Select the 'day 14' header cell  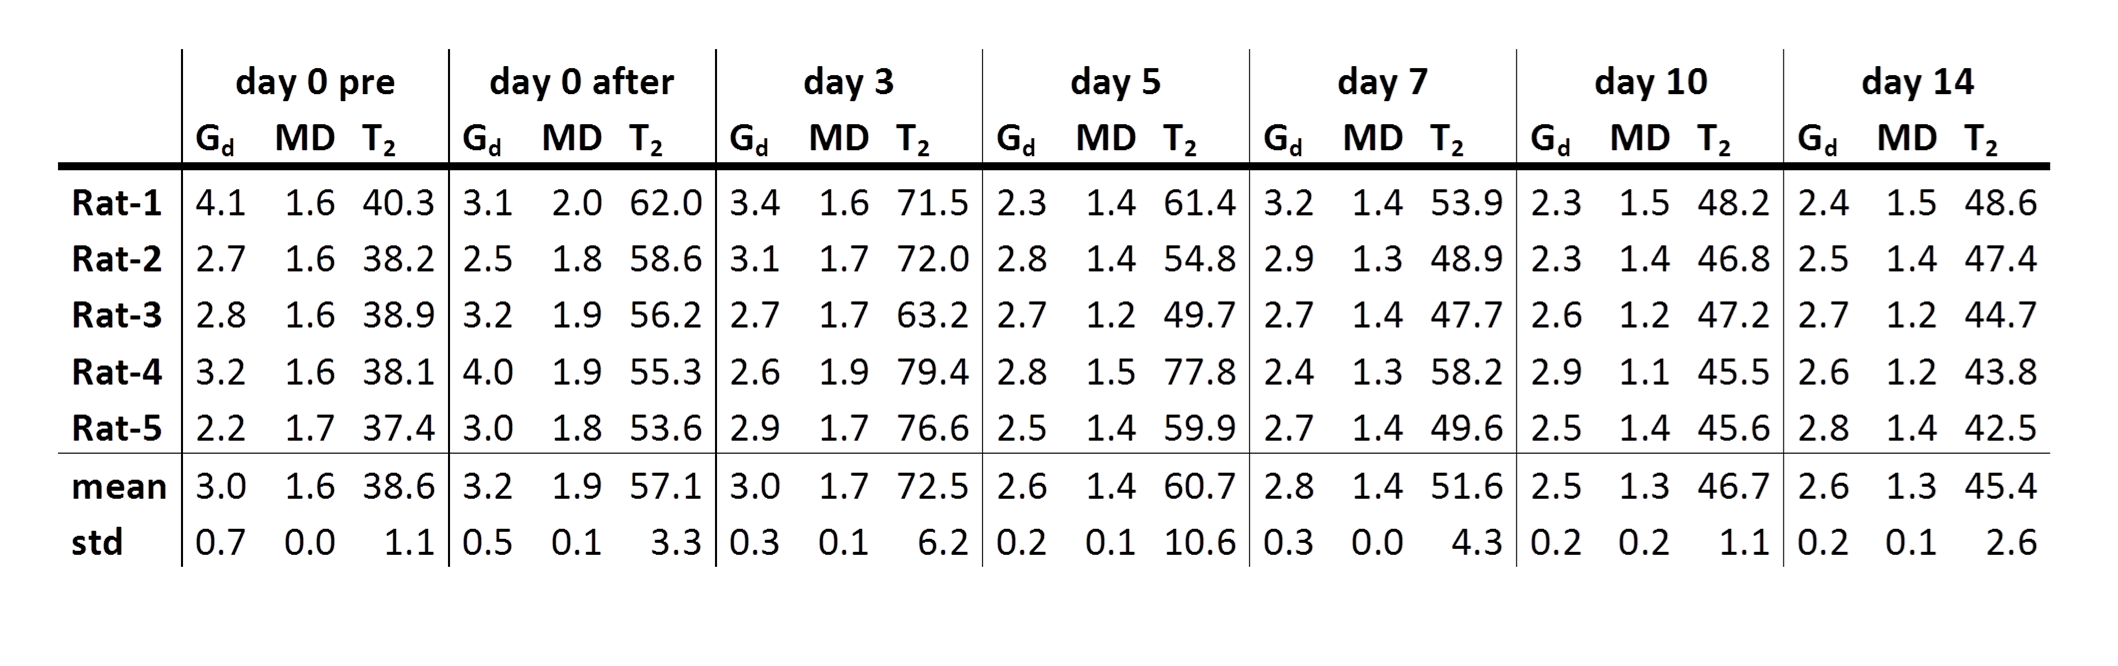pyautogui.click(x=1917, y=82)
